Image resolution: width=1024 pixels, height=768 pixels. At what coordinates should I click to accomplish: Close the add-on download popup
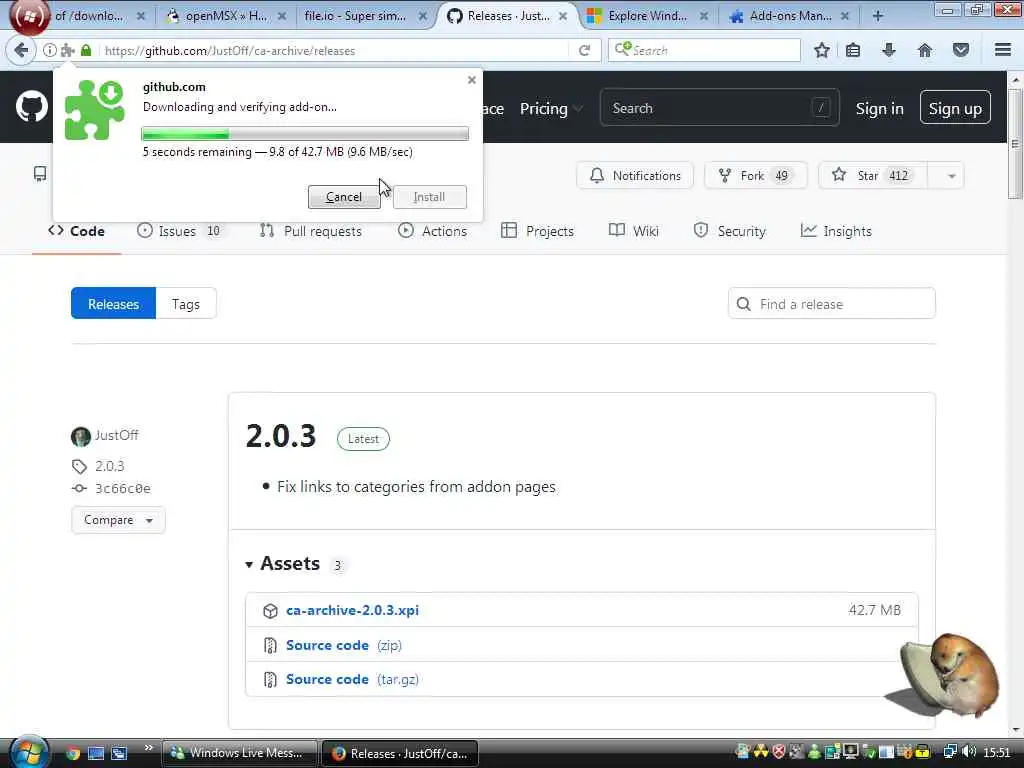pyautogui.click(x=472, y=80)
